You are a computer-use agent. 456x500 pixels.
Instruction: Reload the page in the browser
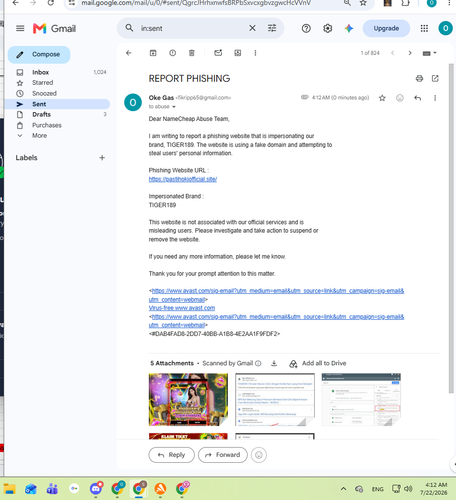point(51,3)
